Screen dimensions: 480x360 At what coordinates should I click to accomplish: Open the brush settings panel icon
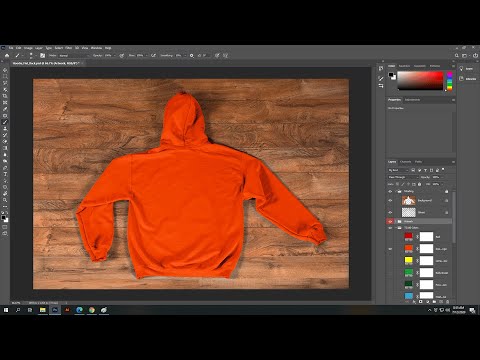tap(42, 56)
